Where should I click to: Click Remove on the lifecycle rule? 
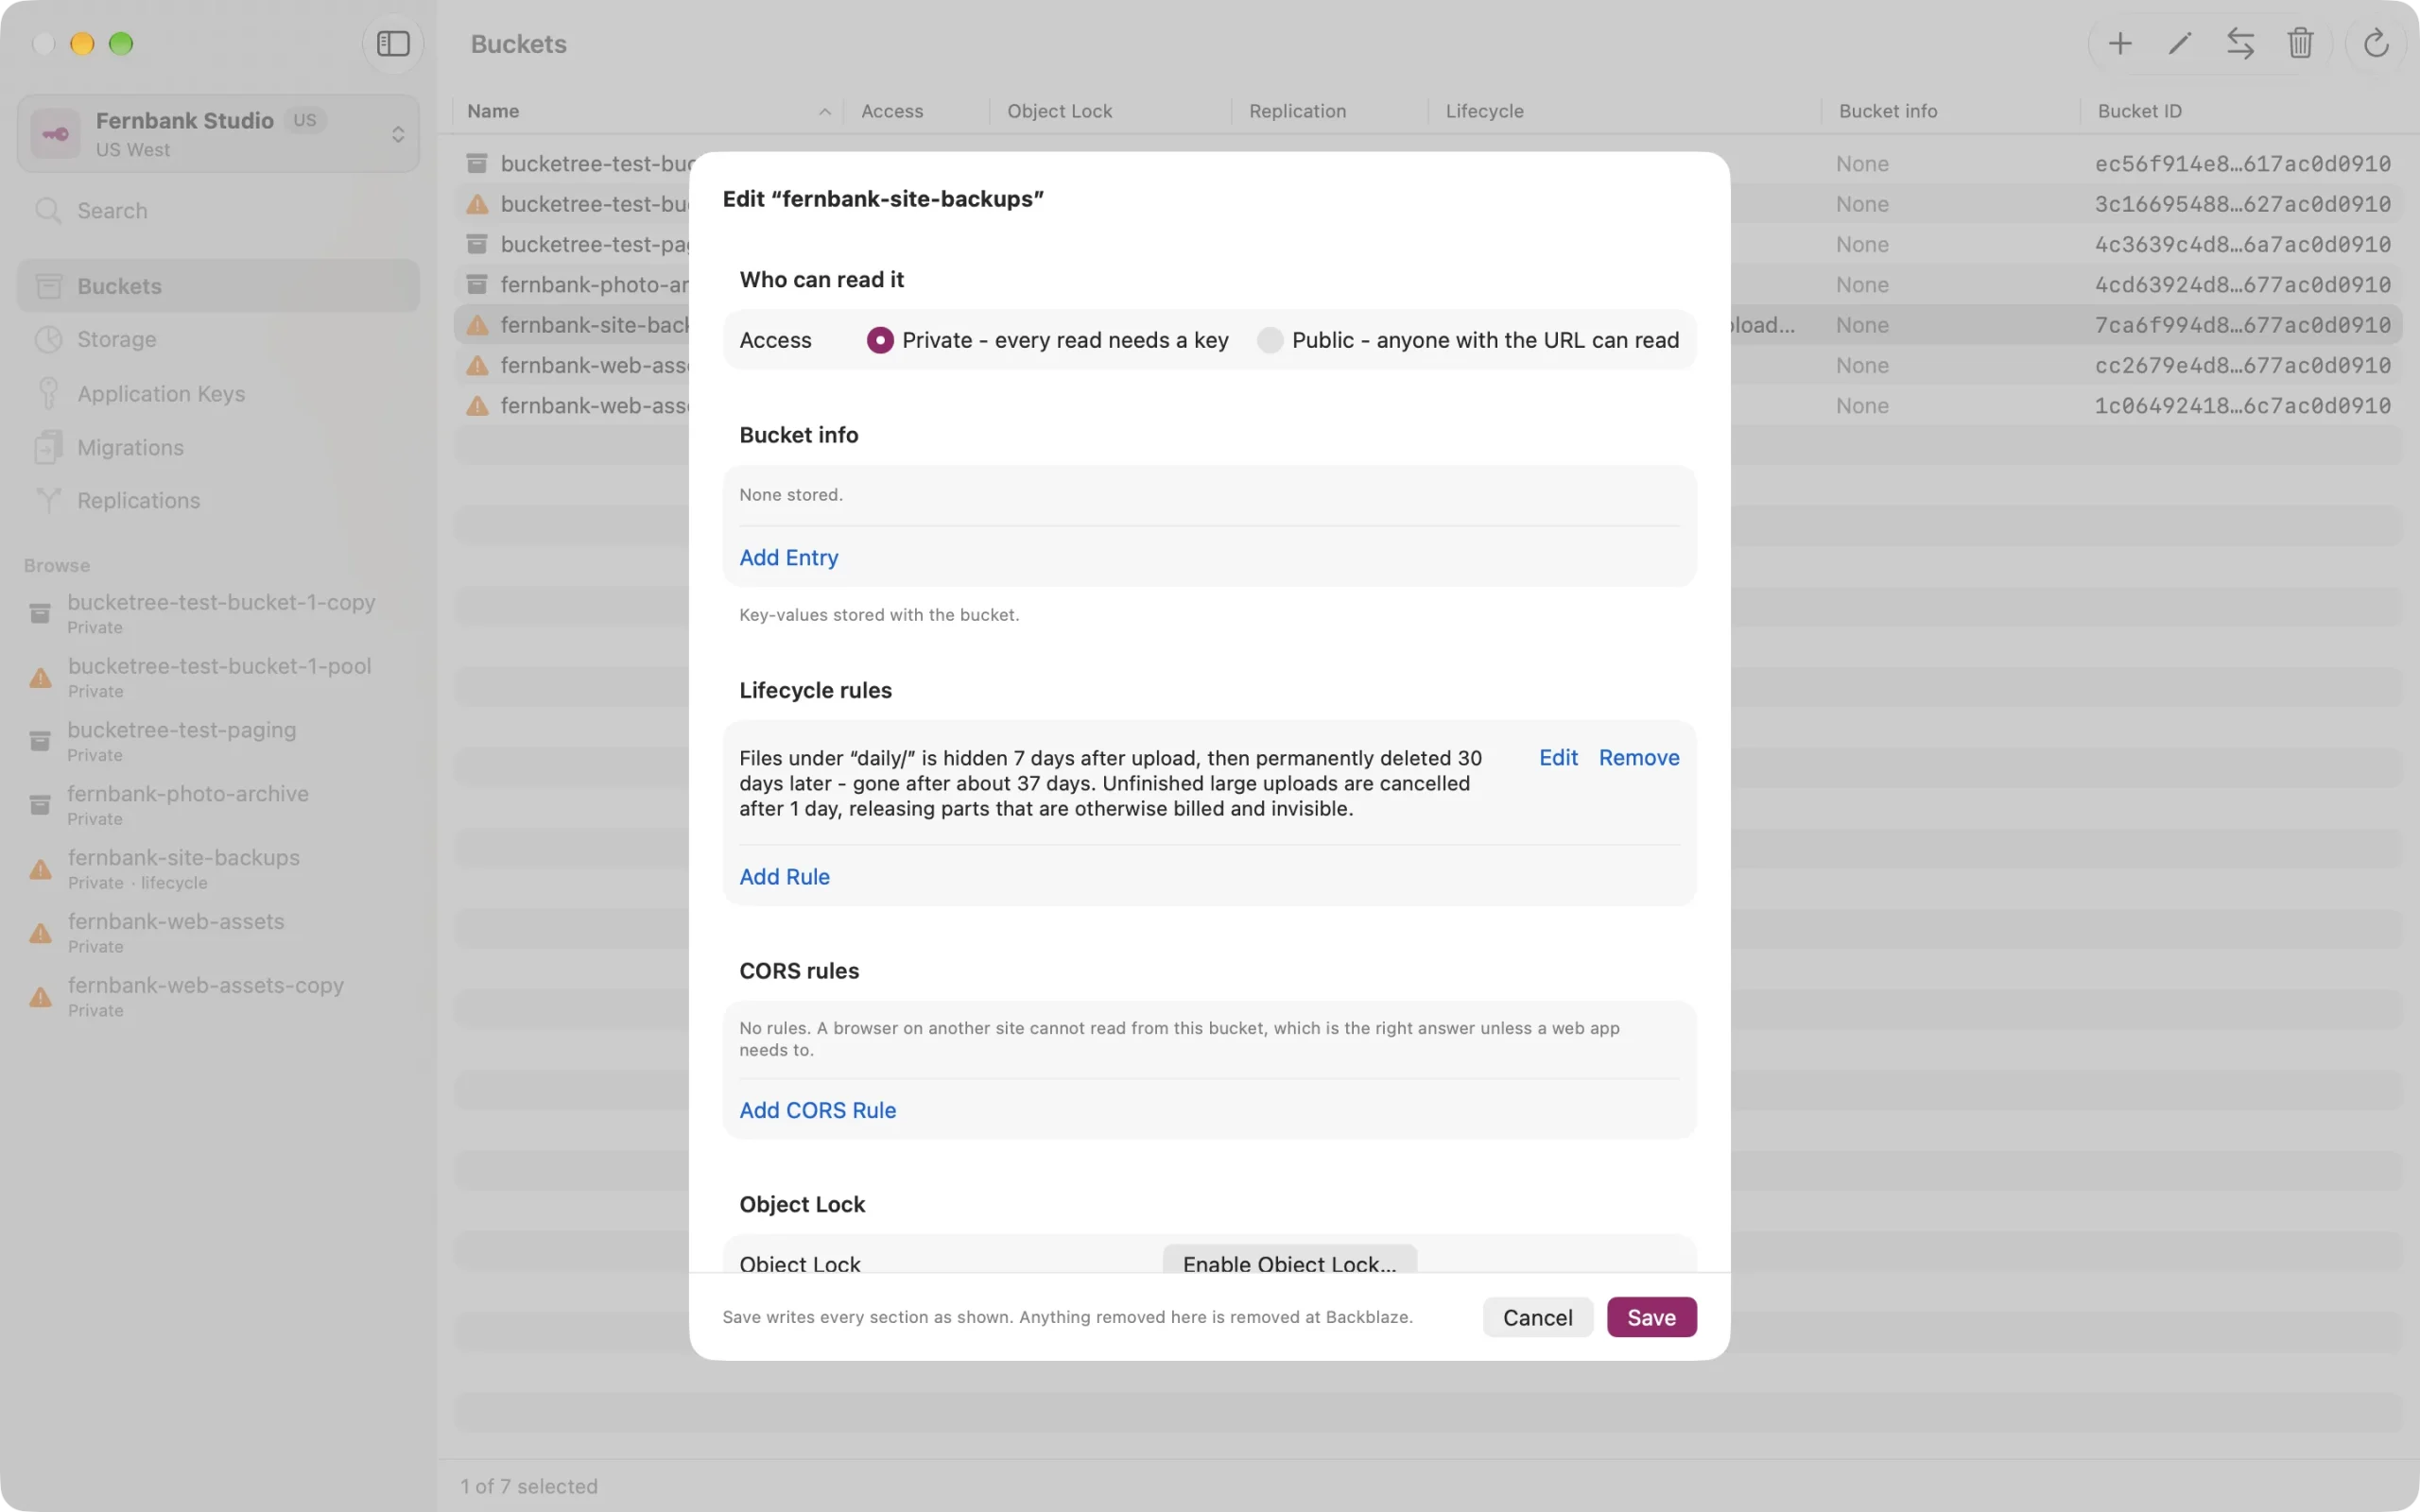click(1639, 758)
